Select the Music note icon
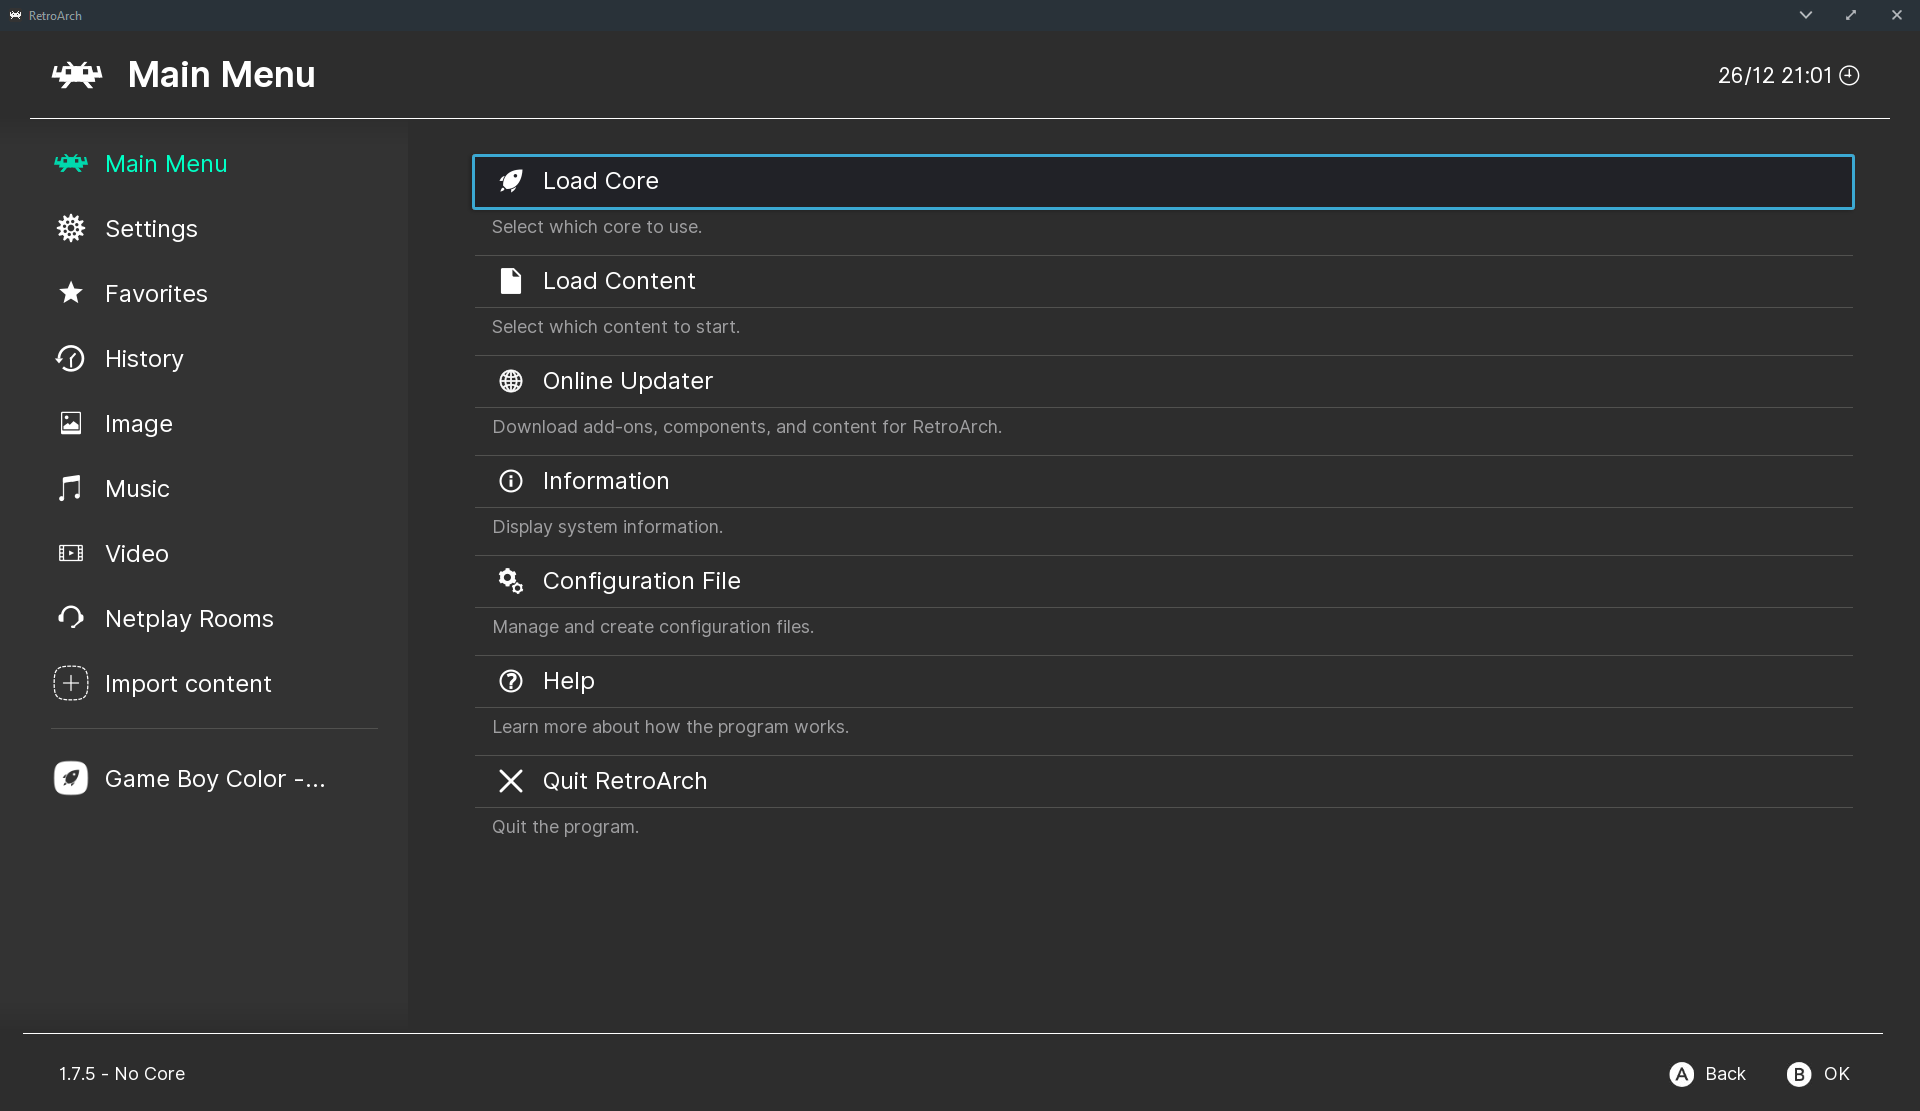The width and height of the screenshot is (1920, 1111). pos(70,488)
